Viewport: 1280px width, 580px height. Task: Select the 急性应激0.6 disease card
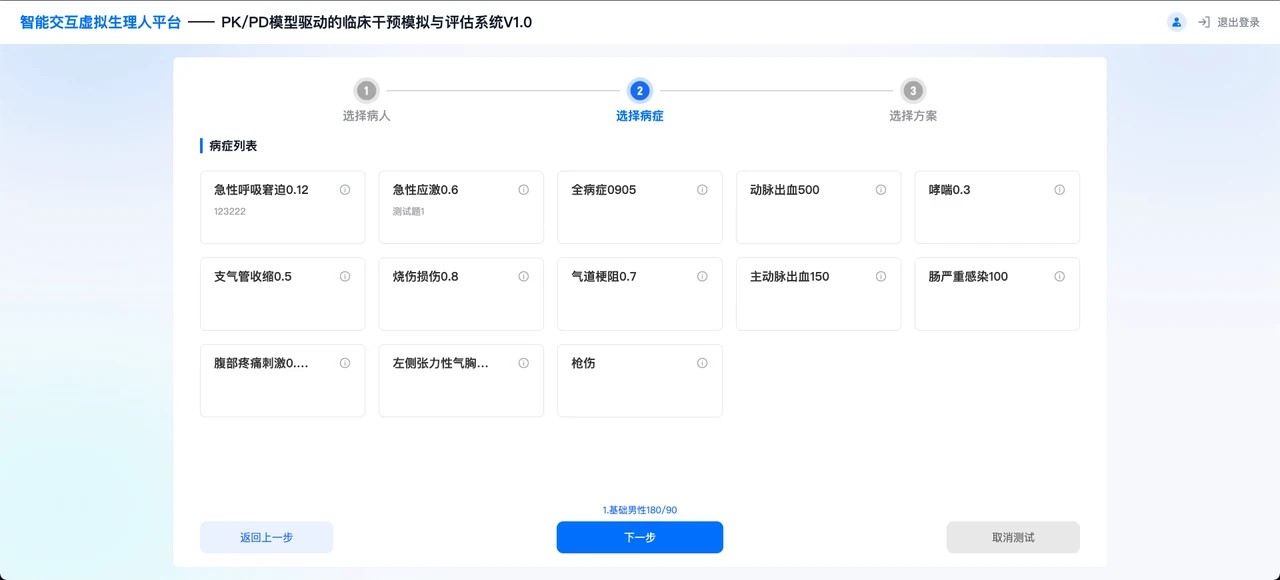(x=461, y=207)
